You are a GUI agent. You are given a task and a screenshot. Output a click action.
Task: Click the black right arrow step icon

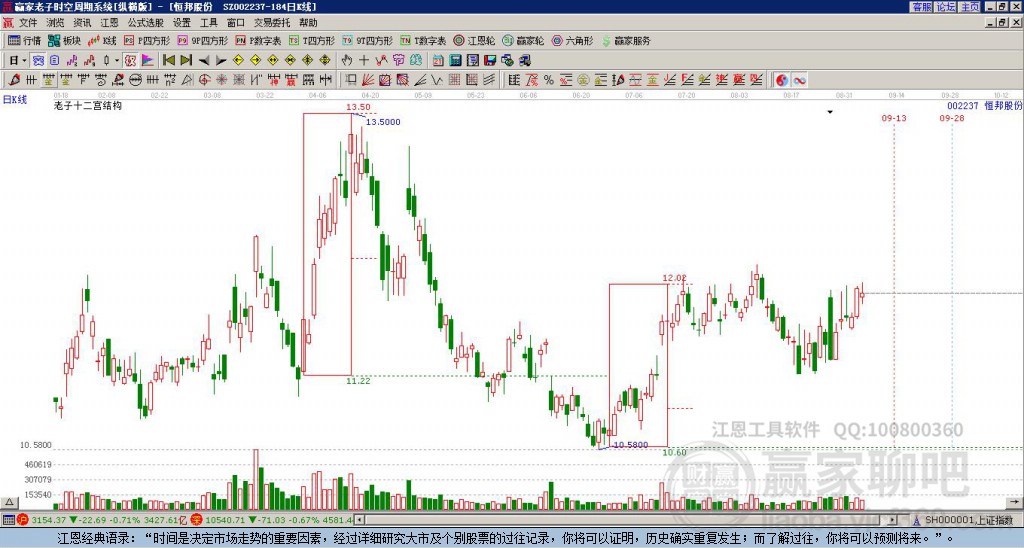click(221, 61)
